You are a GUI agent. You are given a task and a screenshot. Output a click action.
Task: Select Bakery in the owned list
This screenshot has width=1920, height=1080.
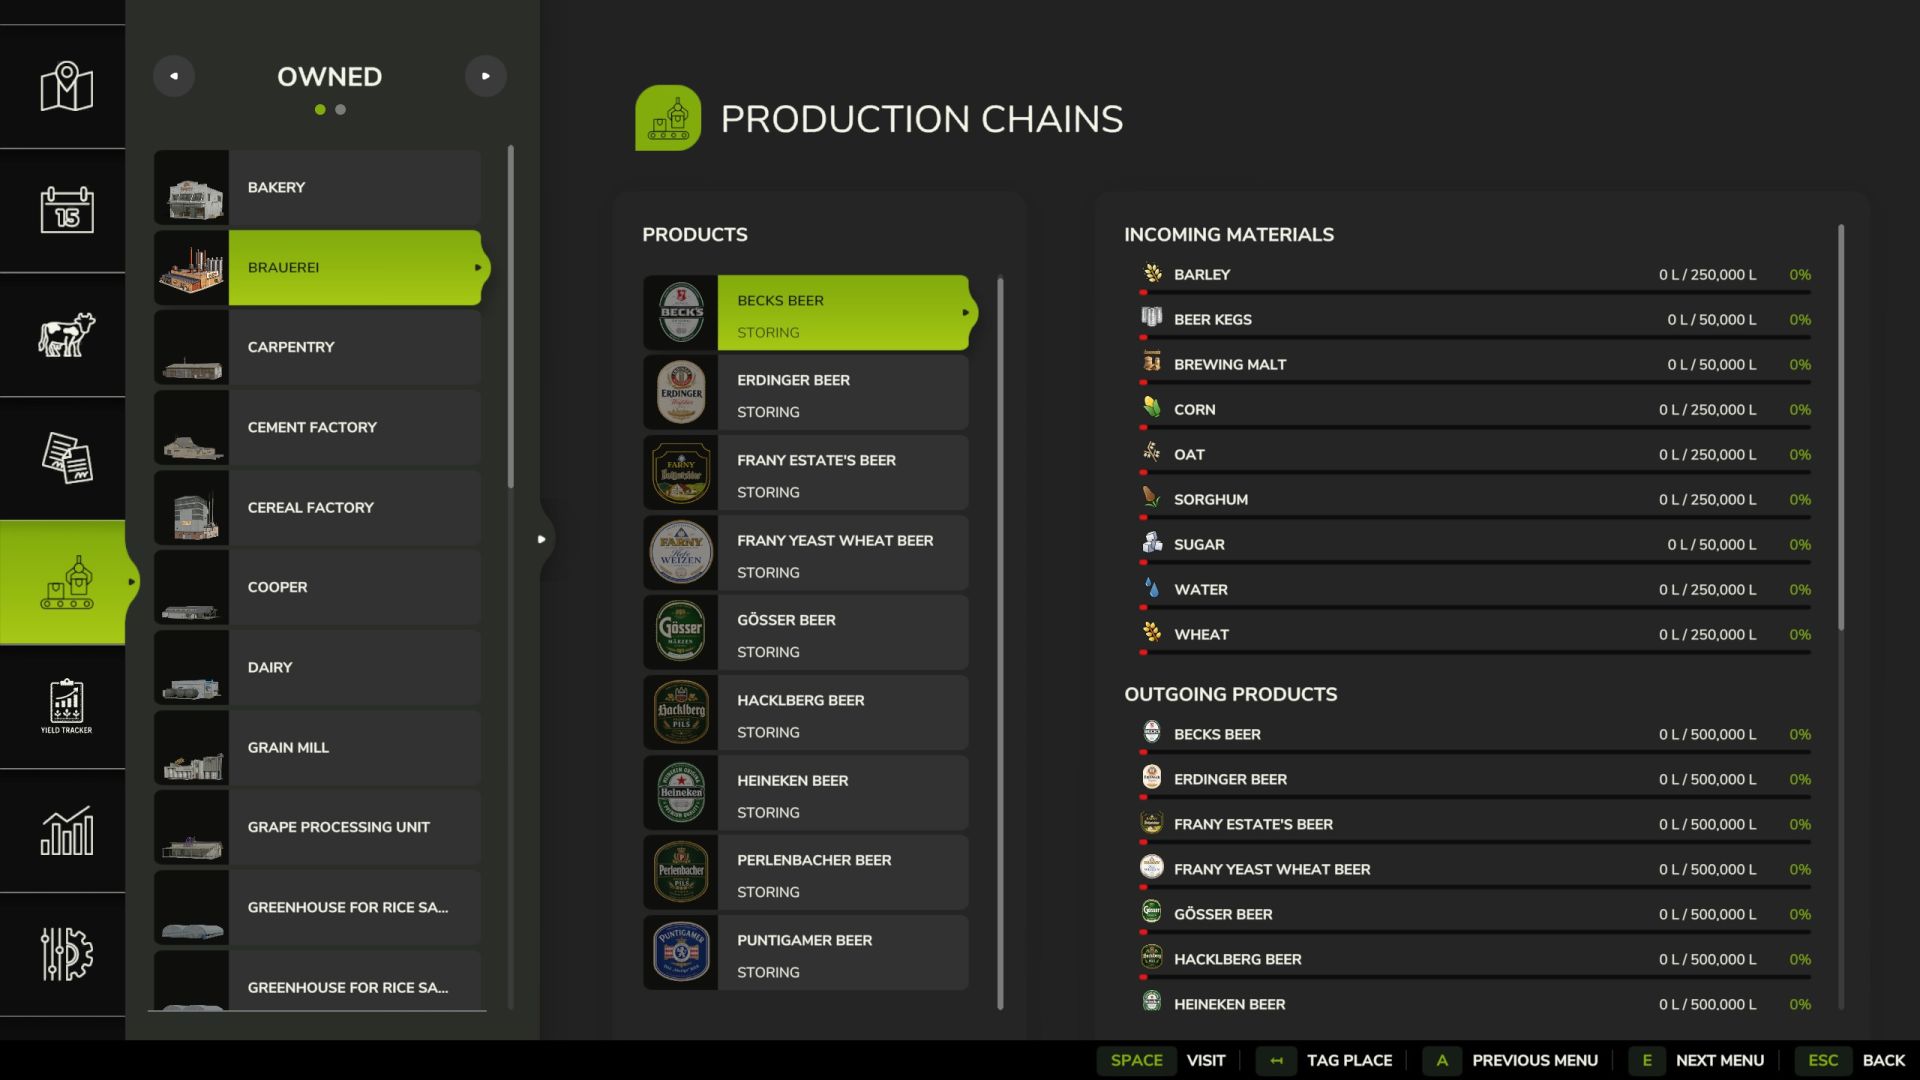point(318,188)
